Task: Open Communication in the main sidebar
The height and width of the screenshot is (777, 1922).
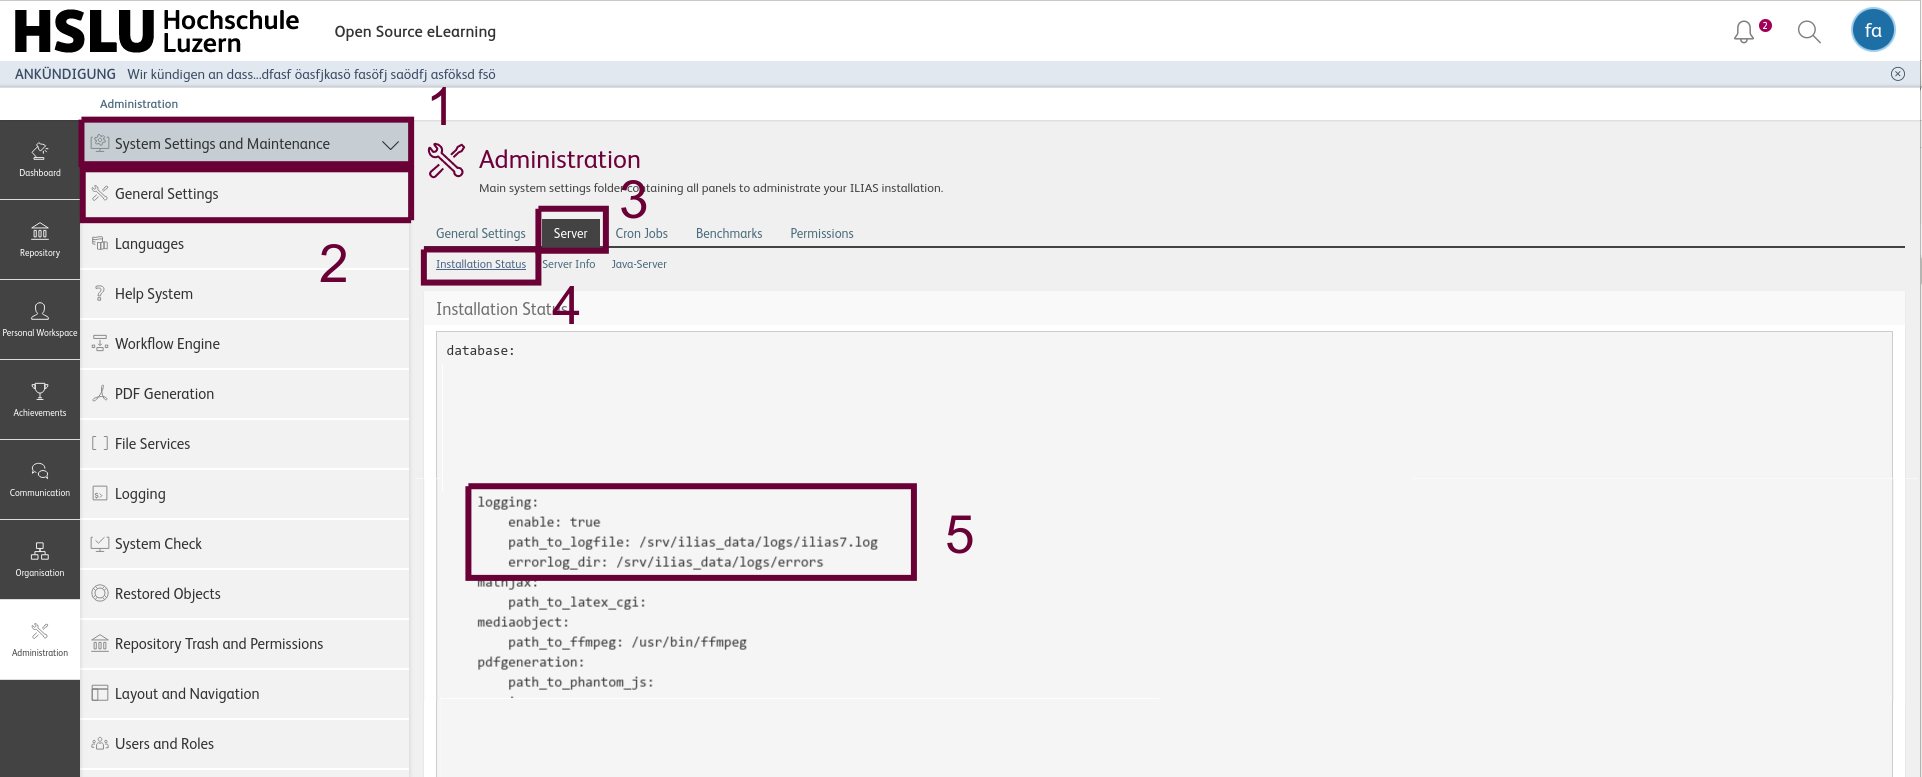Action: tap(40, 480)
